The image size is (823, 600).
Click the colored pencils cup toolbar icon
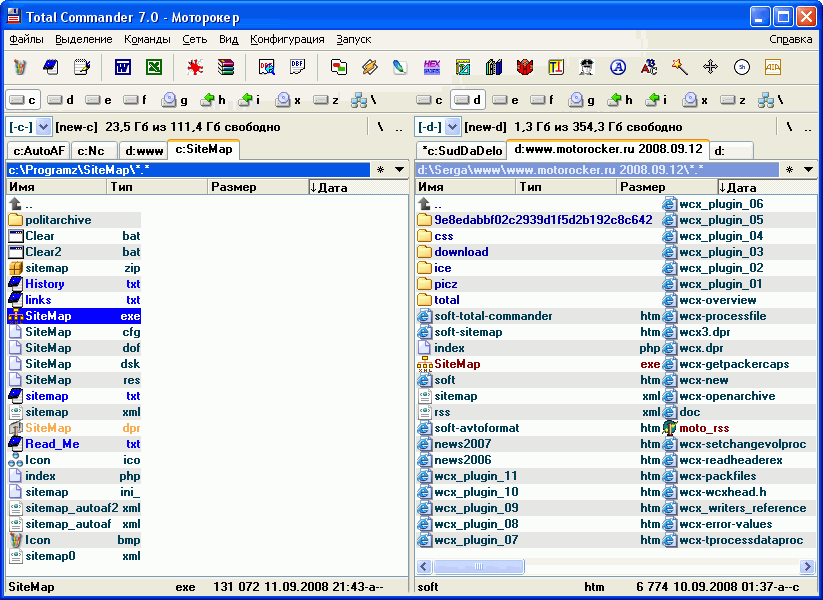pyautogui.click(x=20, y=67)
